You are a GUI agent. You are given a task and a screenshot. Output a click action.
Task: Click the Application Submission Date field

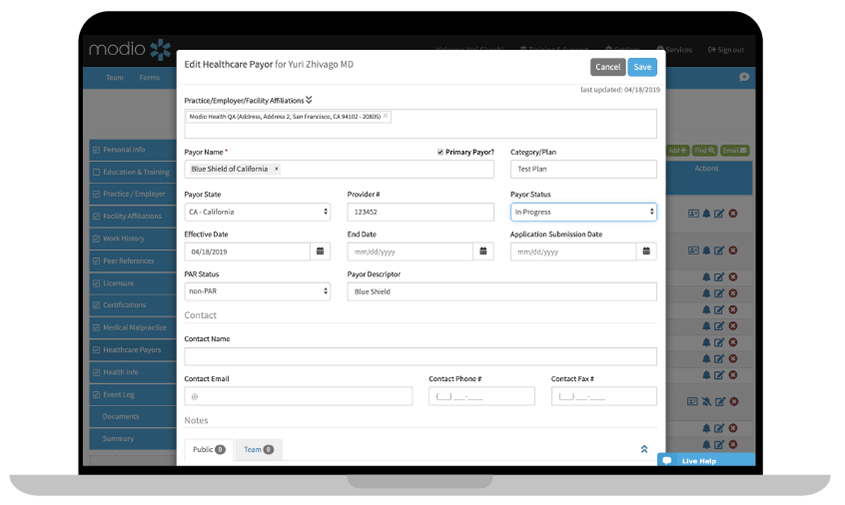(573, 252)
